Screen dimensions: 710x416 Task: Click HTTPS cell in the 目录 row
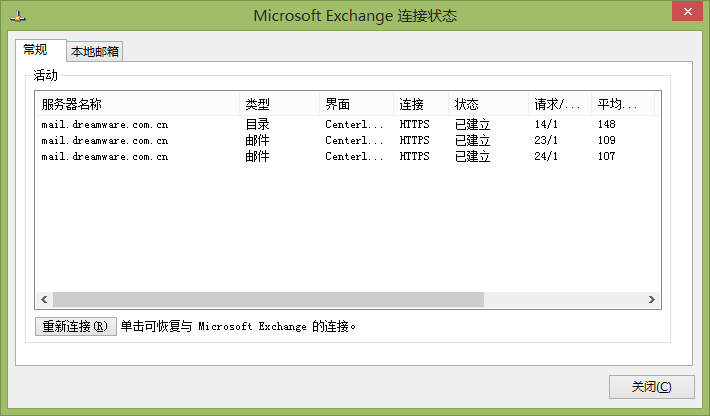(x=414, y=124)
